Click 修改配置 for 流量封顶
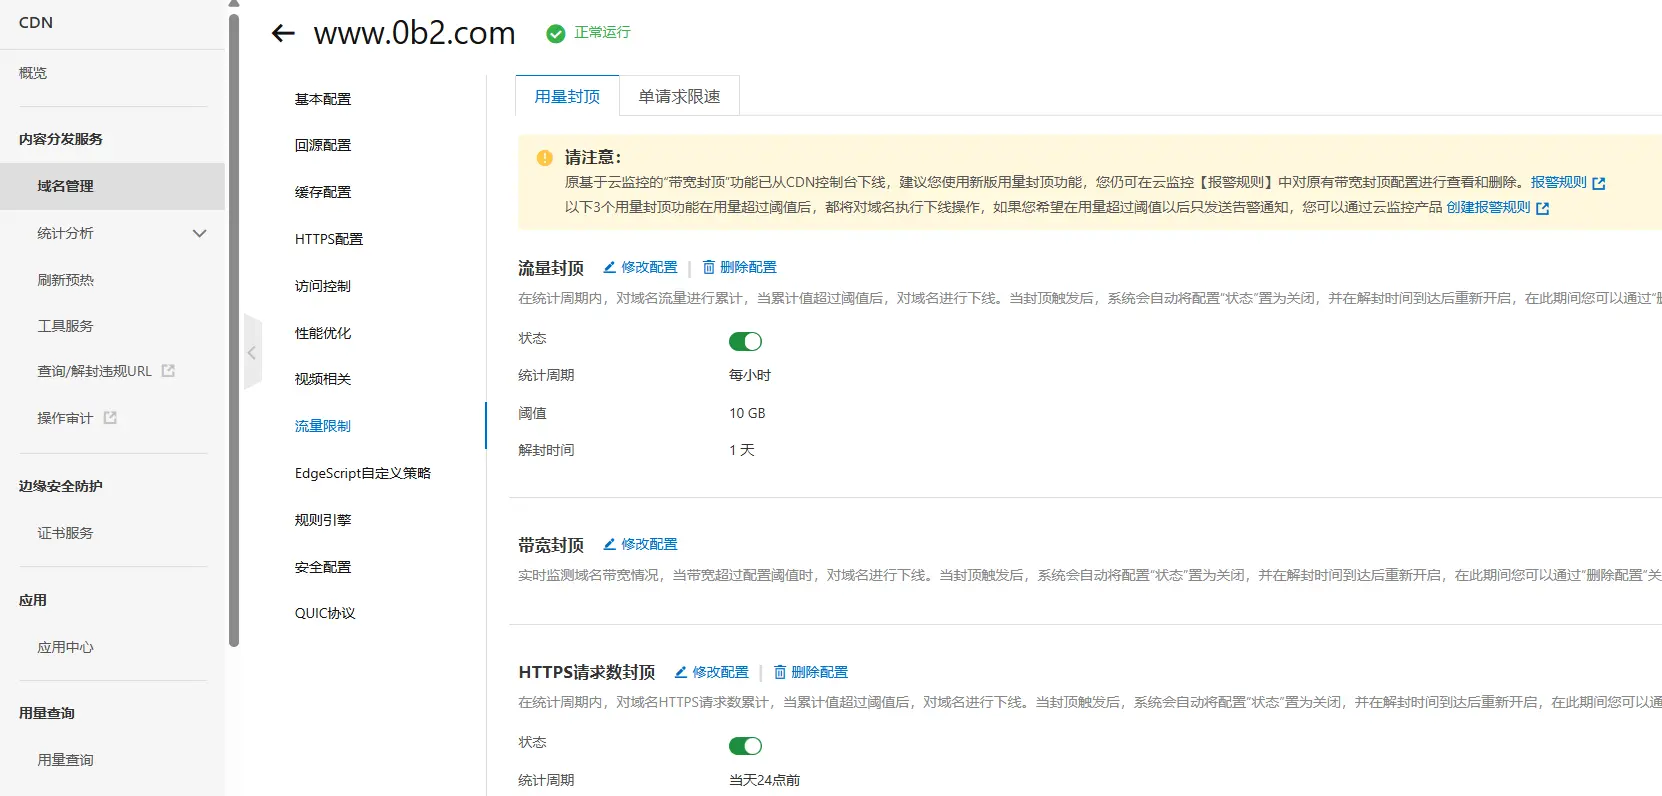This screenshot has width=1662, height=796. click(x=640, y=267)
